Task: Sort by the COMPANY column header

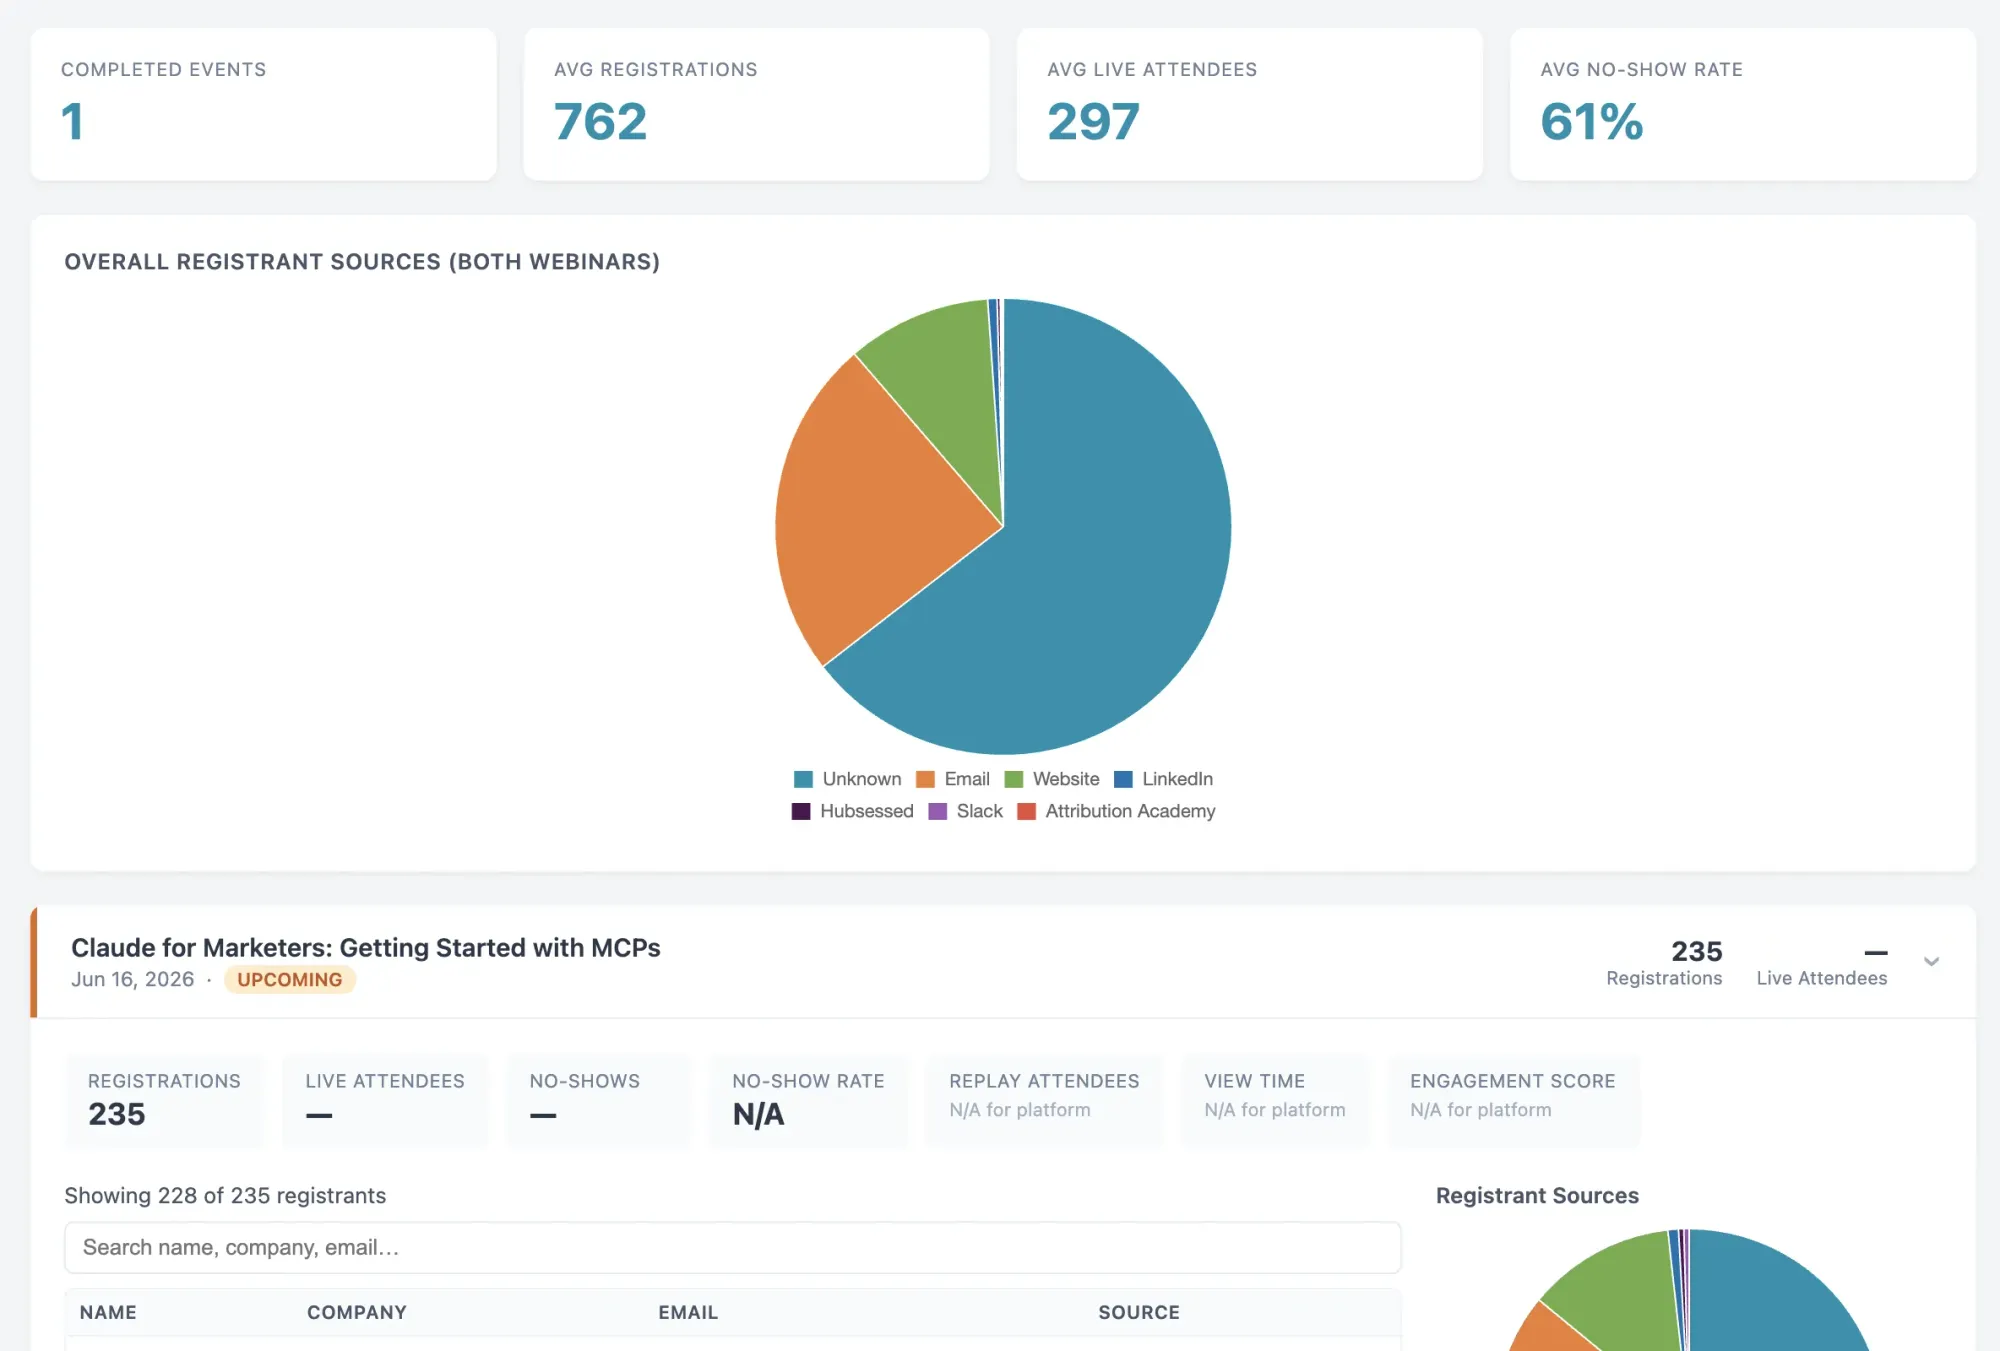Action: tap(357, 1312)
